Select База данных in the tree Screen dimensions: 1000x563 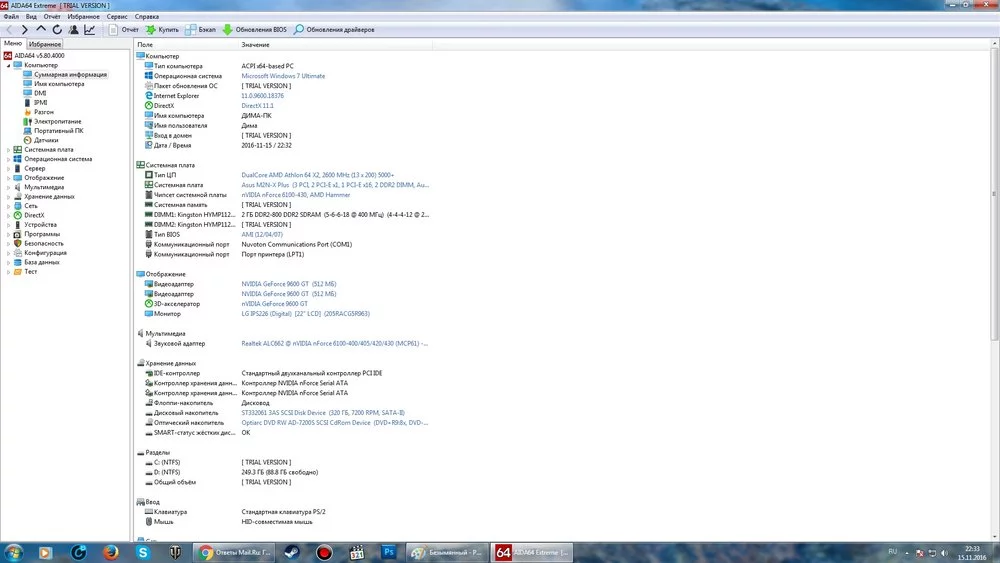coord(41,262)
